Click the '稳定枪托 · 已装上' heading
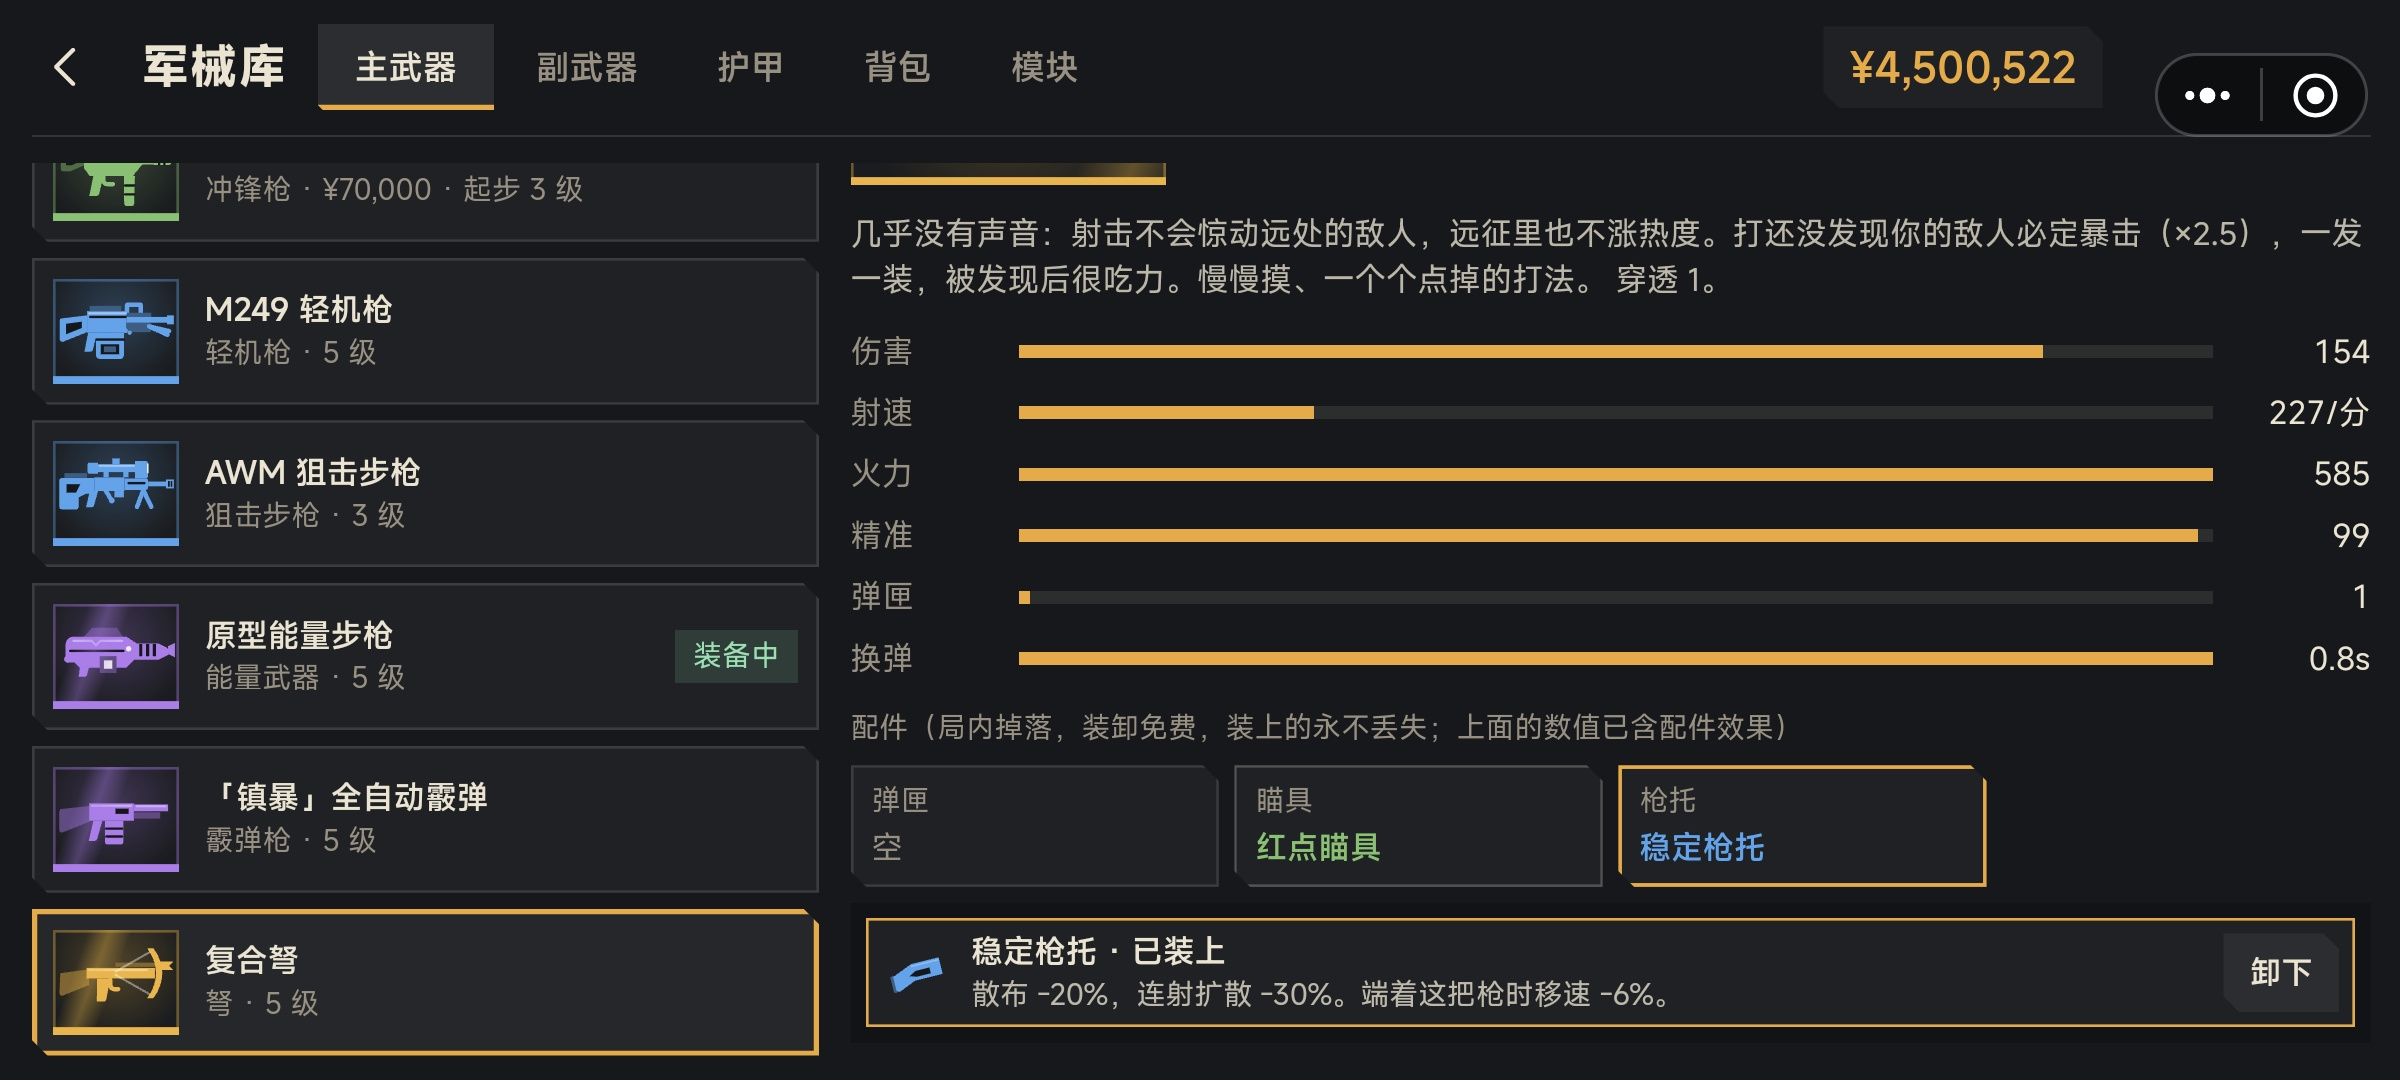The image size is (2400, 1080). (1098, 950)
